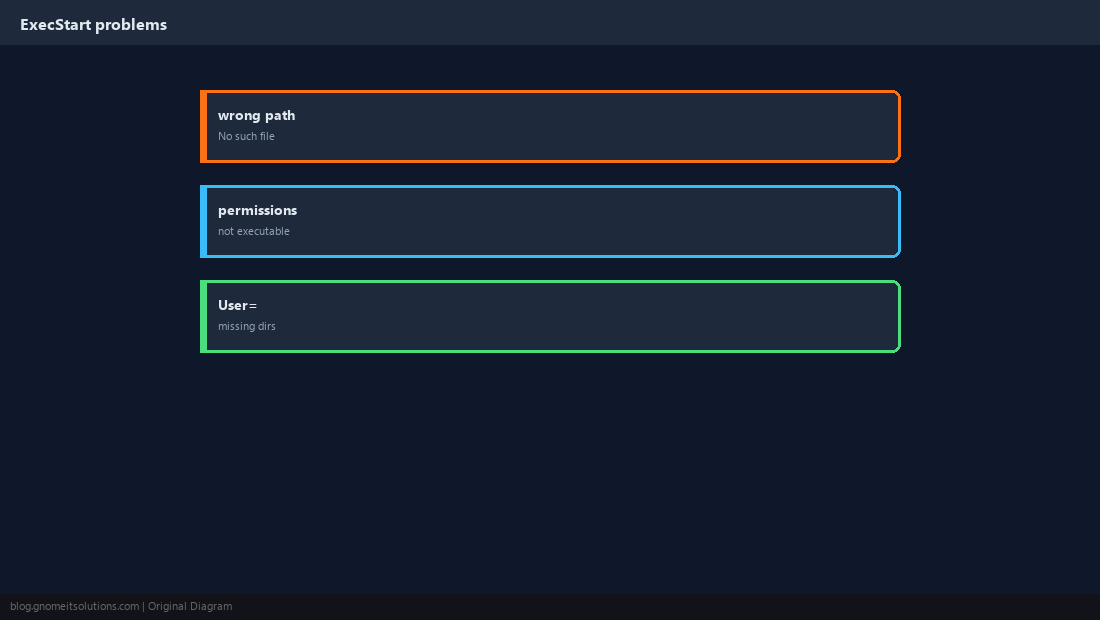Viewport: 1100px width, 620px height.
Task: Select the 'No such file' subtitle text
Action: pyautogui.click(x=246, y=136)
